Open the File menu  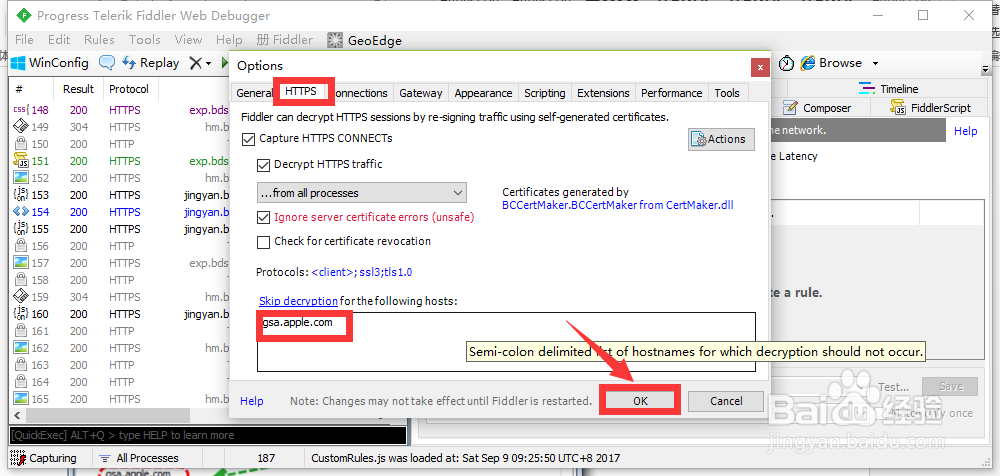click(x=24, y=40)
